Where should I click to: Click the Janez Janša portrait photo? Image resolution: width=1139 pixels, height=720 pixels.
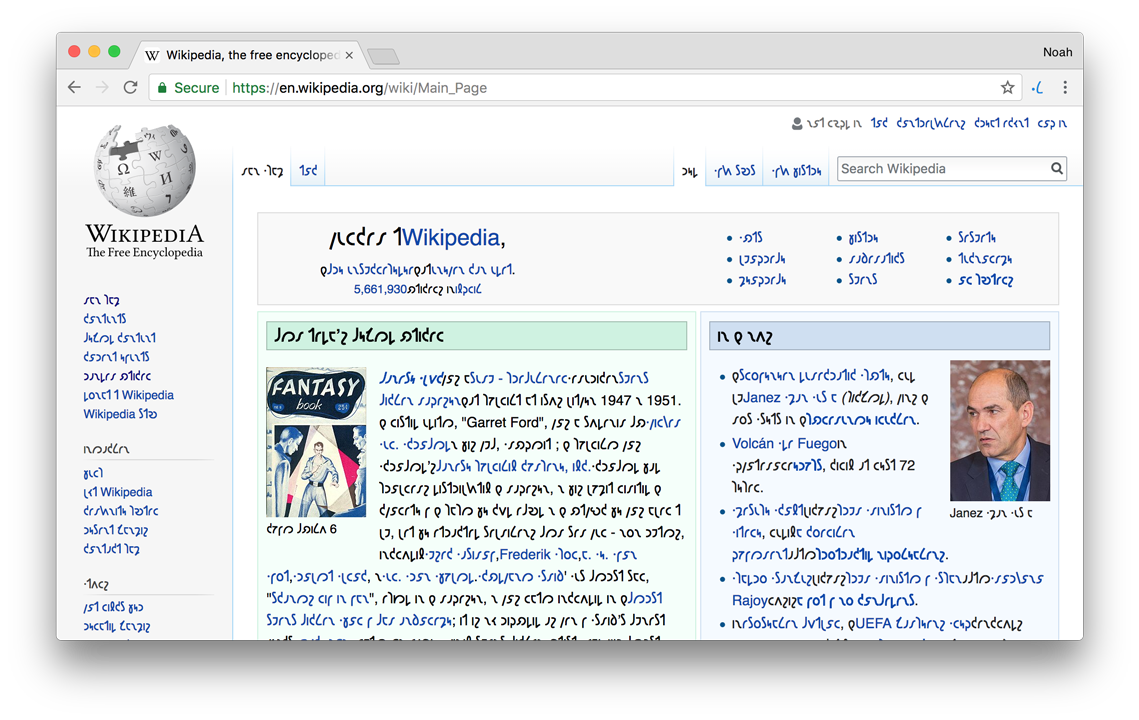(x=1000, y=430)
